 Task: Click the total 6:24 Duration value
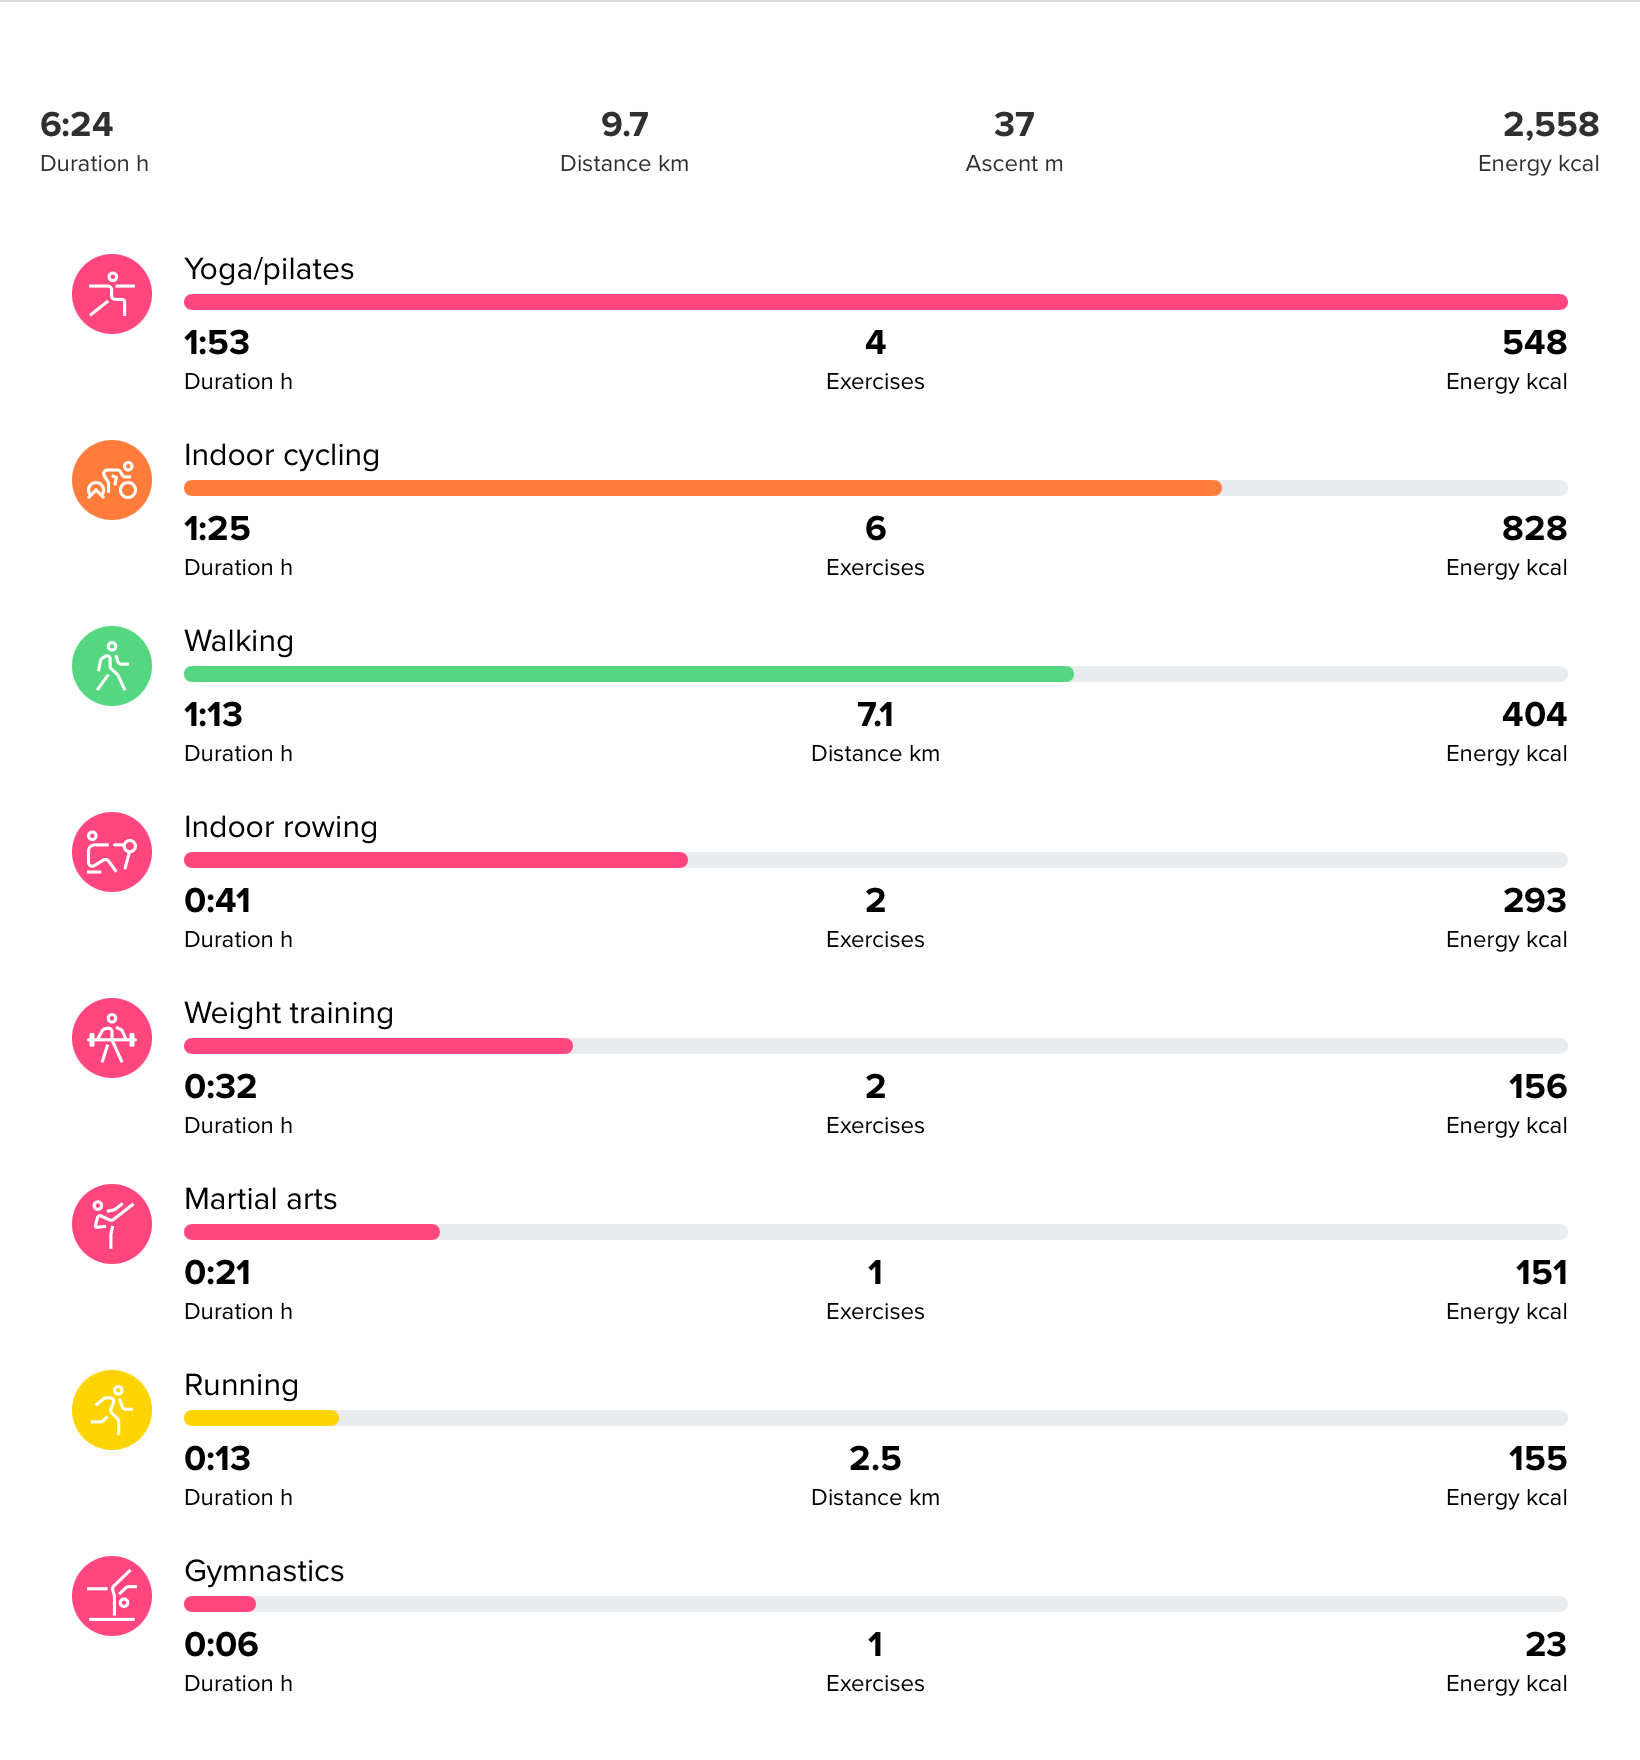coord(94,142)
